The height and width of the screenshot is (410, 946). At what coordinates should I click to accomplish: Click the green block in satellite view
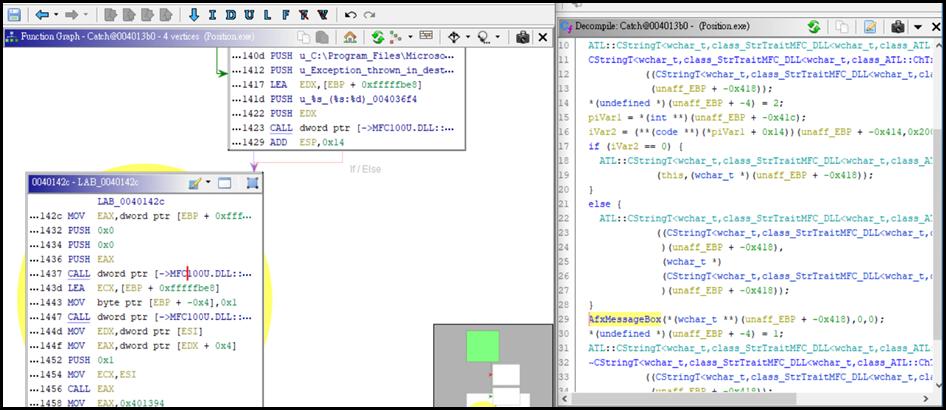[483, 346]
